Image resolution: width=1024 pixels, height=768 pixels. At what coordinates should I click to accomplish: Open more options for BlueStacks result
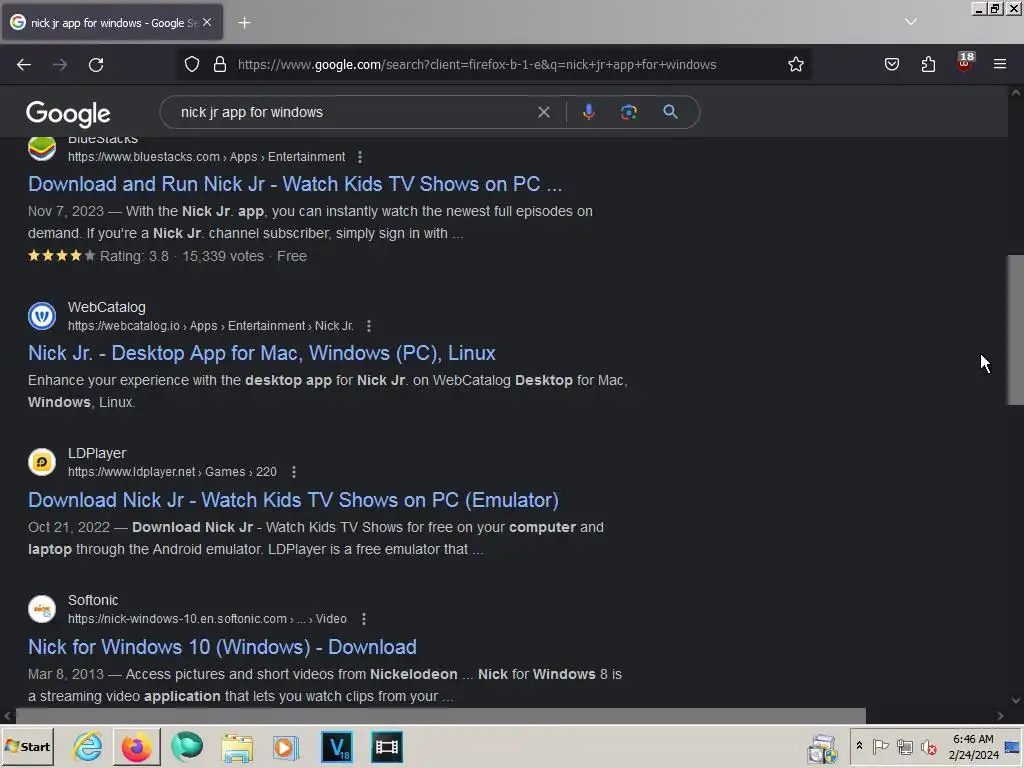pyautogui.click(x=360, y=157)
